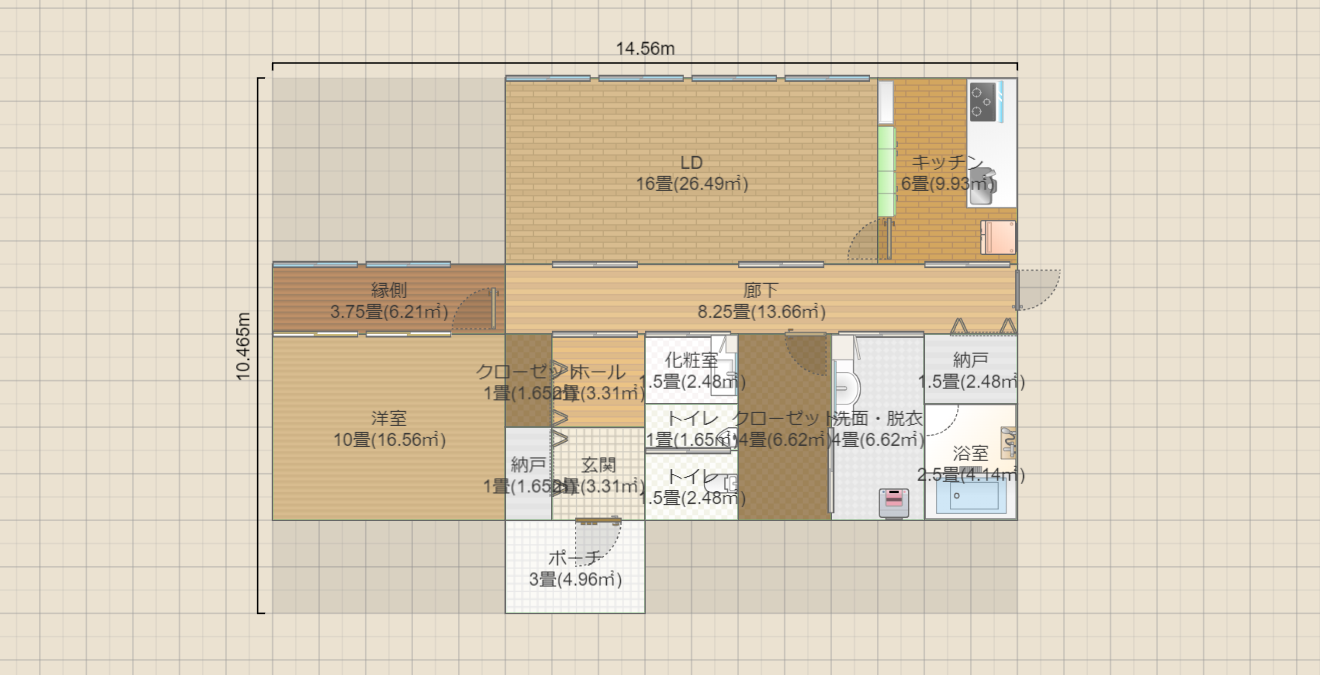The height and width of the screenshot is (675, 1320).
Task: Select the washing machine in 洗面・脱衣
Action: coord(893,503)
